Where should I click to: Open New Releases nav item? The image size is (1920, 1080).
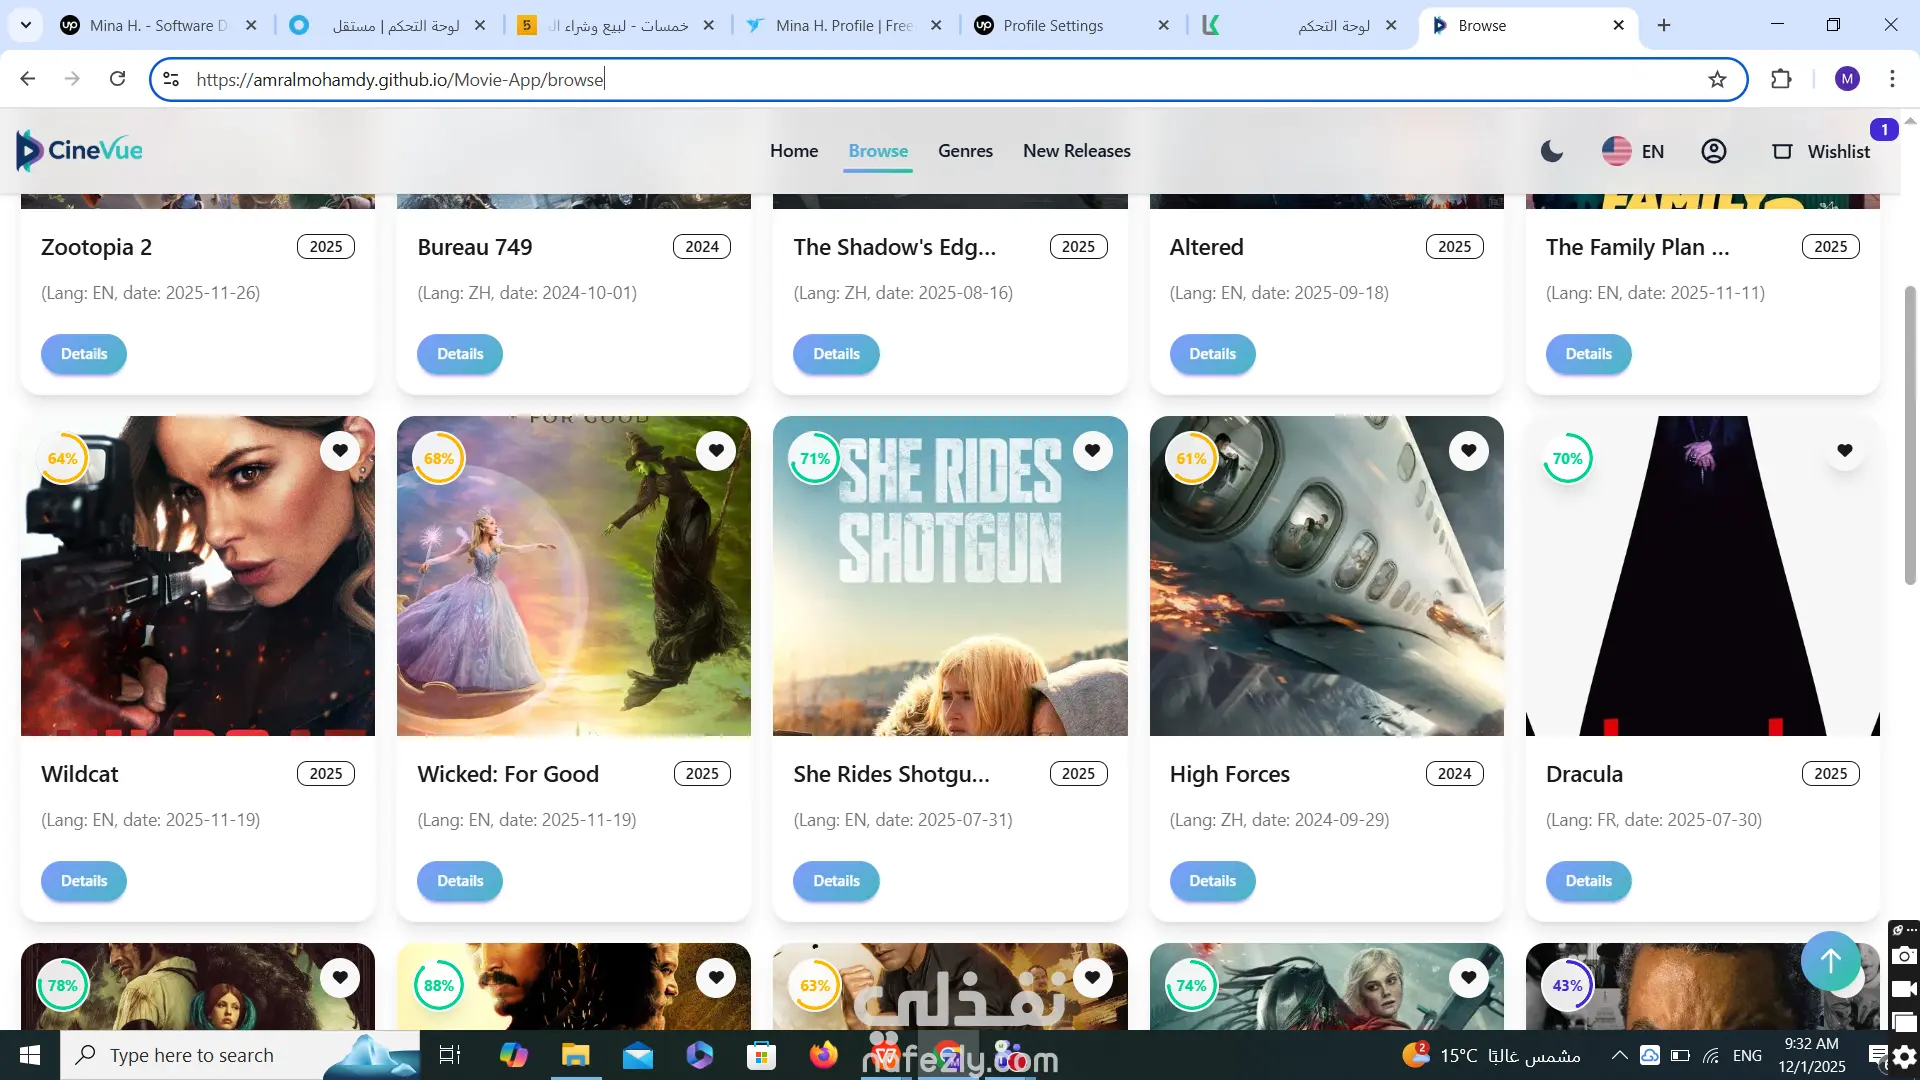pyautogui.click(x=1076, y=151)
